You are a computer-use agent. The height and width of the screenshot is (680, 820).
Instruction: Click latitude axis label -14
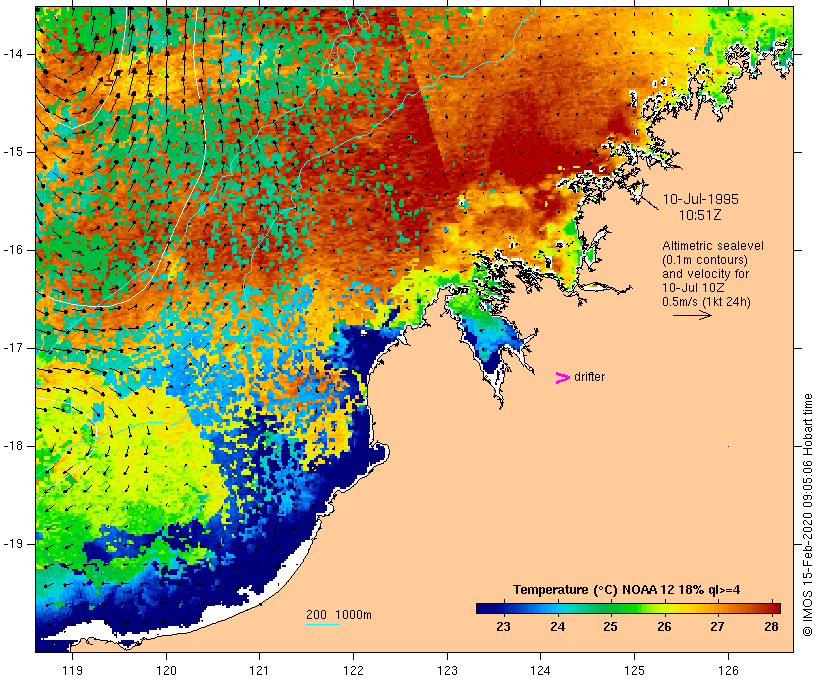coord(12,54)
